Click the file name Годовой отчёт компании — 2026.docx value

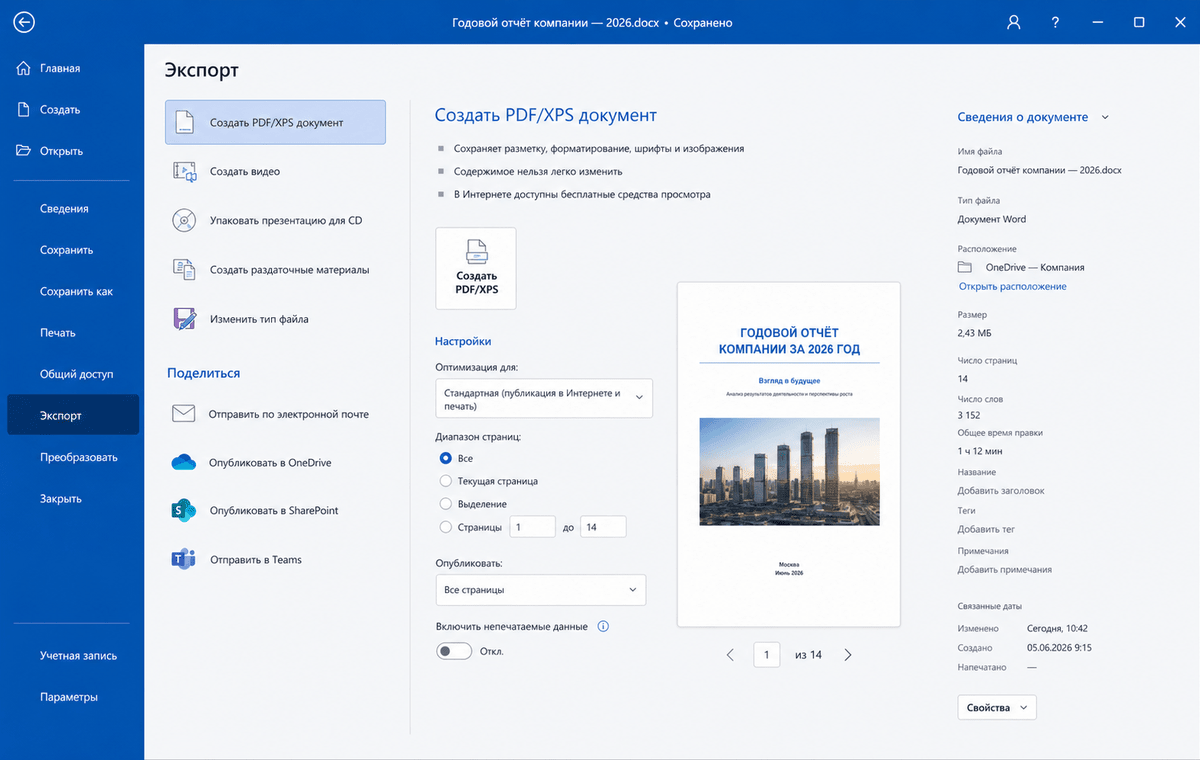click(1039, 170)
